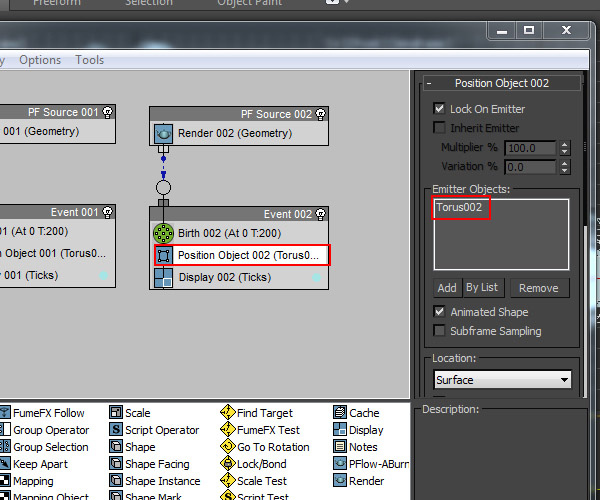Open the Location Surface dropdown
The width and height of the screenshot is (600, 500).
coord(502,380)
